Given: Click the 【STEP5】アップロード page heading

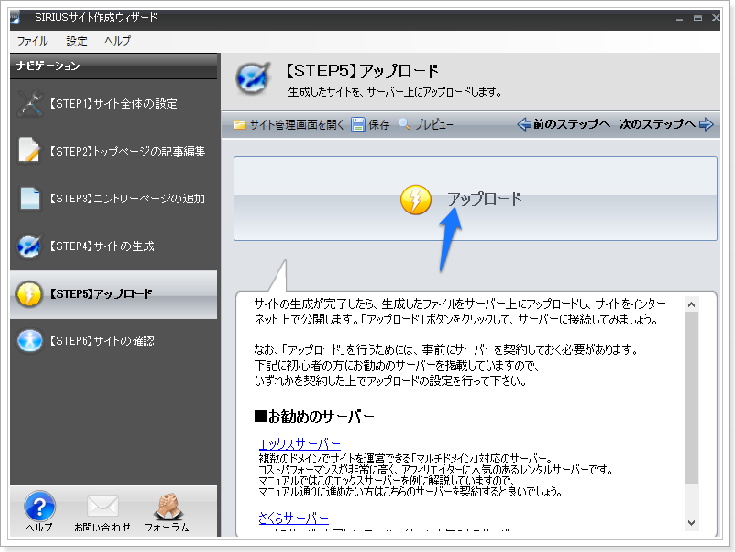Looking at the screenshot, I should (x=362, y=71).
